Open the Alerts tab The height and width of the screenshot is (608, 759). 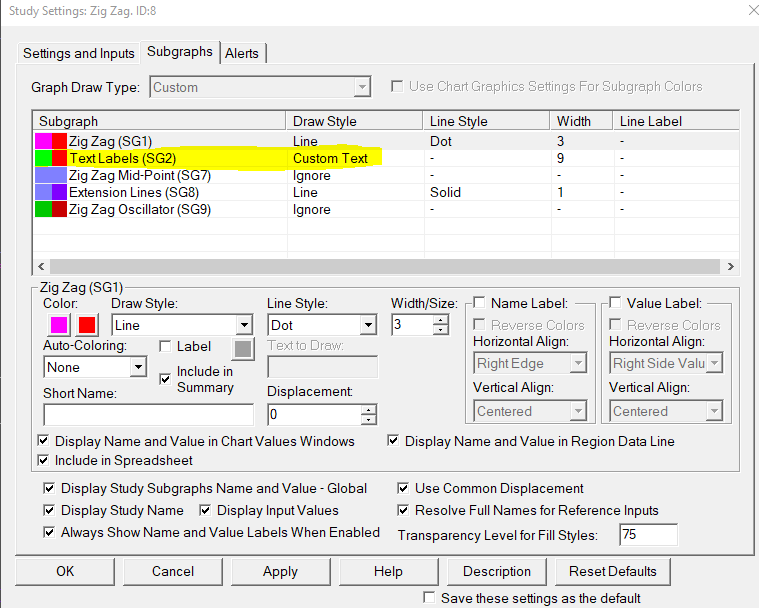242,53
